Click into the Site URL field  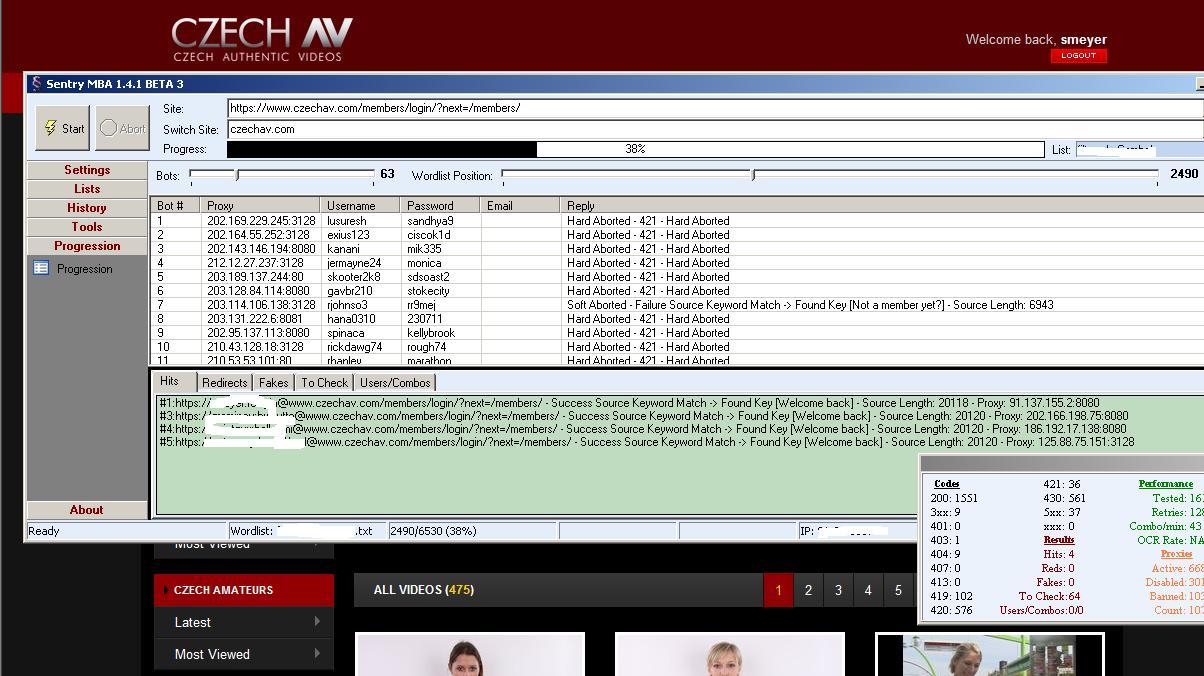(715, 108)
